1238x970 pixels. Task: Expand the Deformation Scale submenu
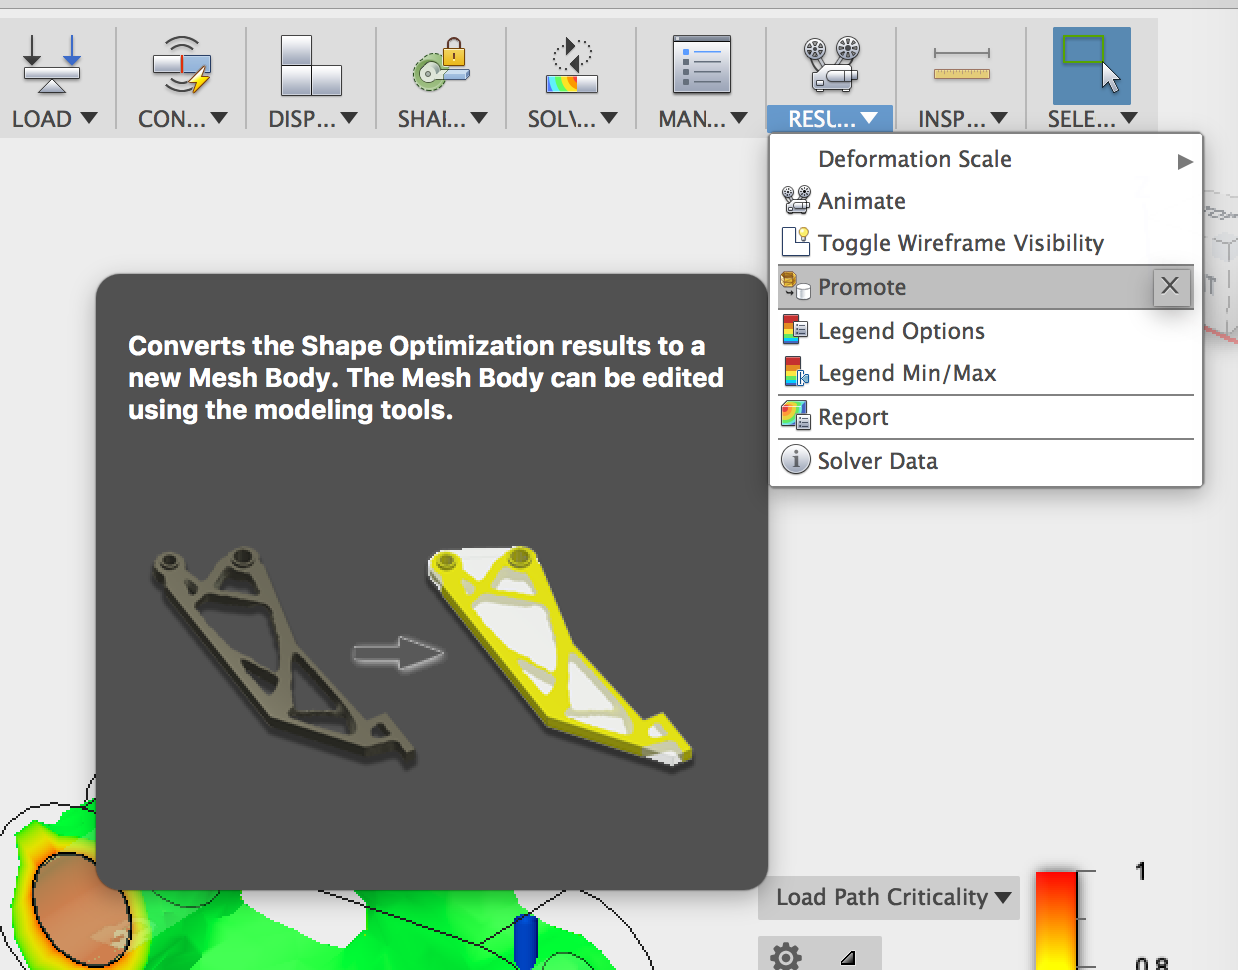1185,160
